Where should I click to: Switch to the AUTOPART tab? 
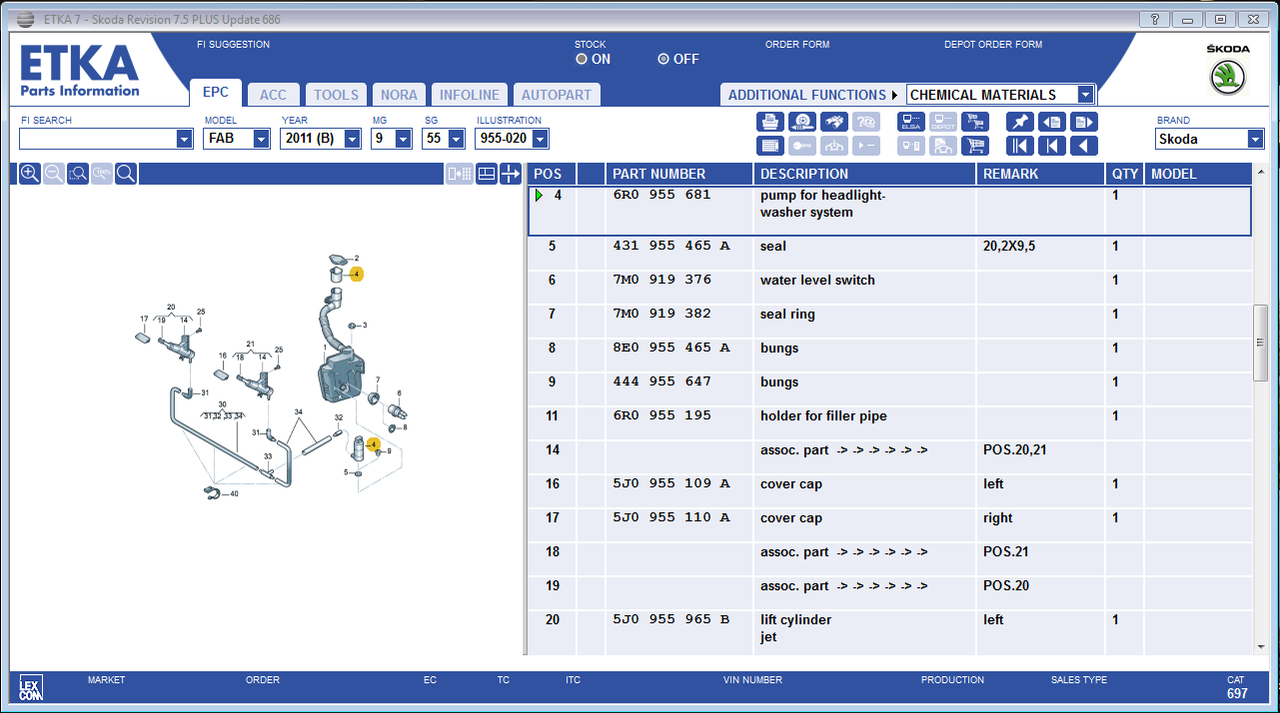(557, 95)
